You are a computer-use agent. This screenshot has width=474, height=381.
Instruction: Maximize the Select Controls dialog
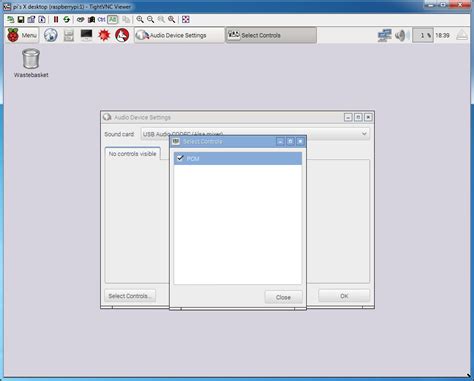(x=290, y=142)
